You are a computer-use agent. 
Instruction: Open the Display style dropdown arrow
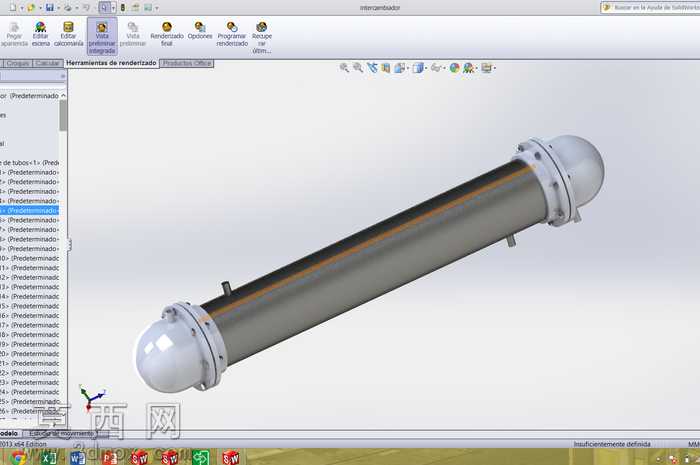tap(426, 68)
